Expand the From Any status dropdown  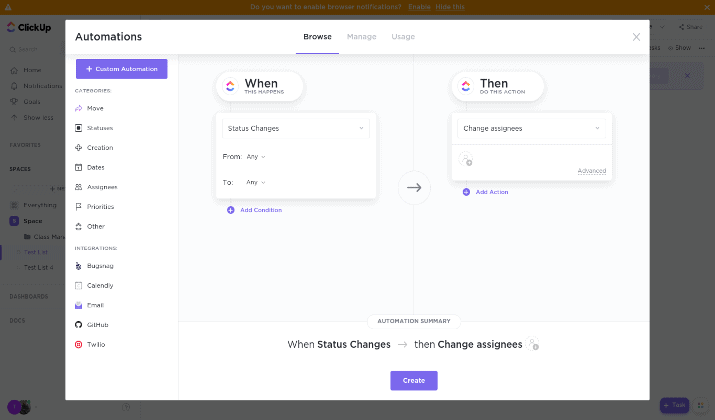[x=256, y=156]
